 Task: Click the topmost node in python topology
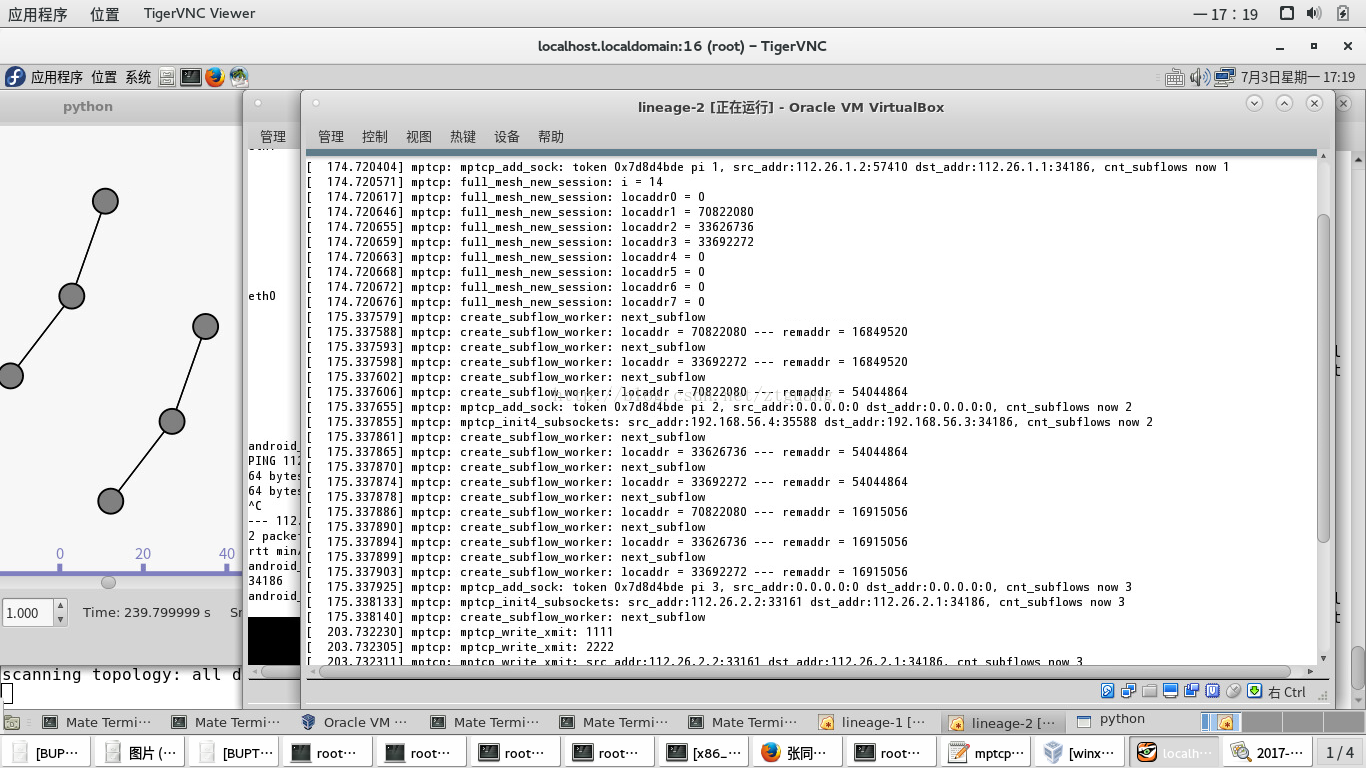(105, 201)
